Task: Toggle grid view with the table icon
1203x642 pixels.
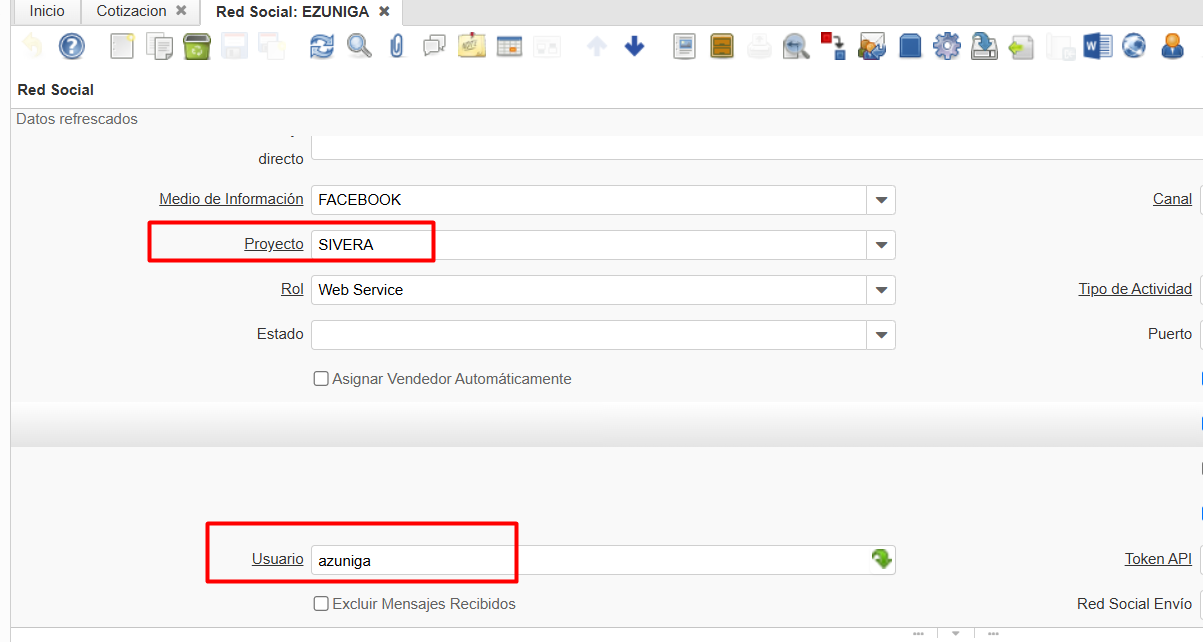Action: 510,46
